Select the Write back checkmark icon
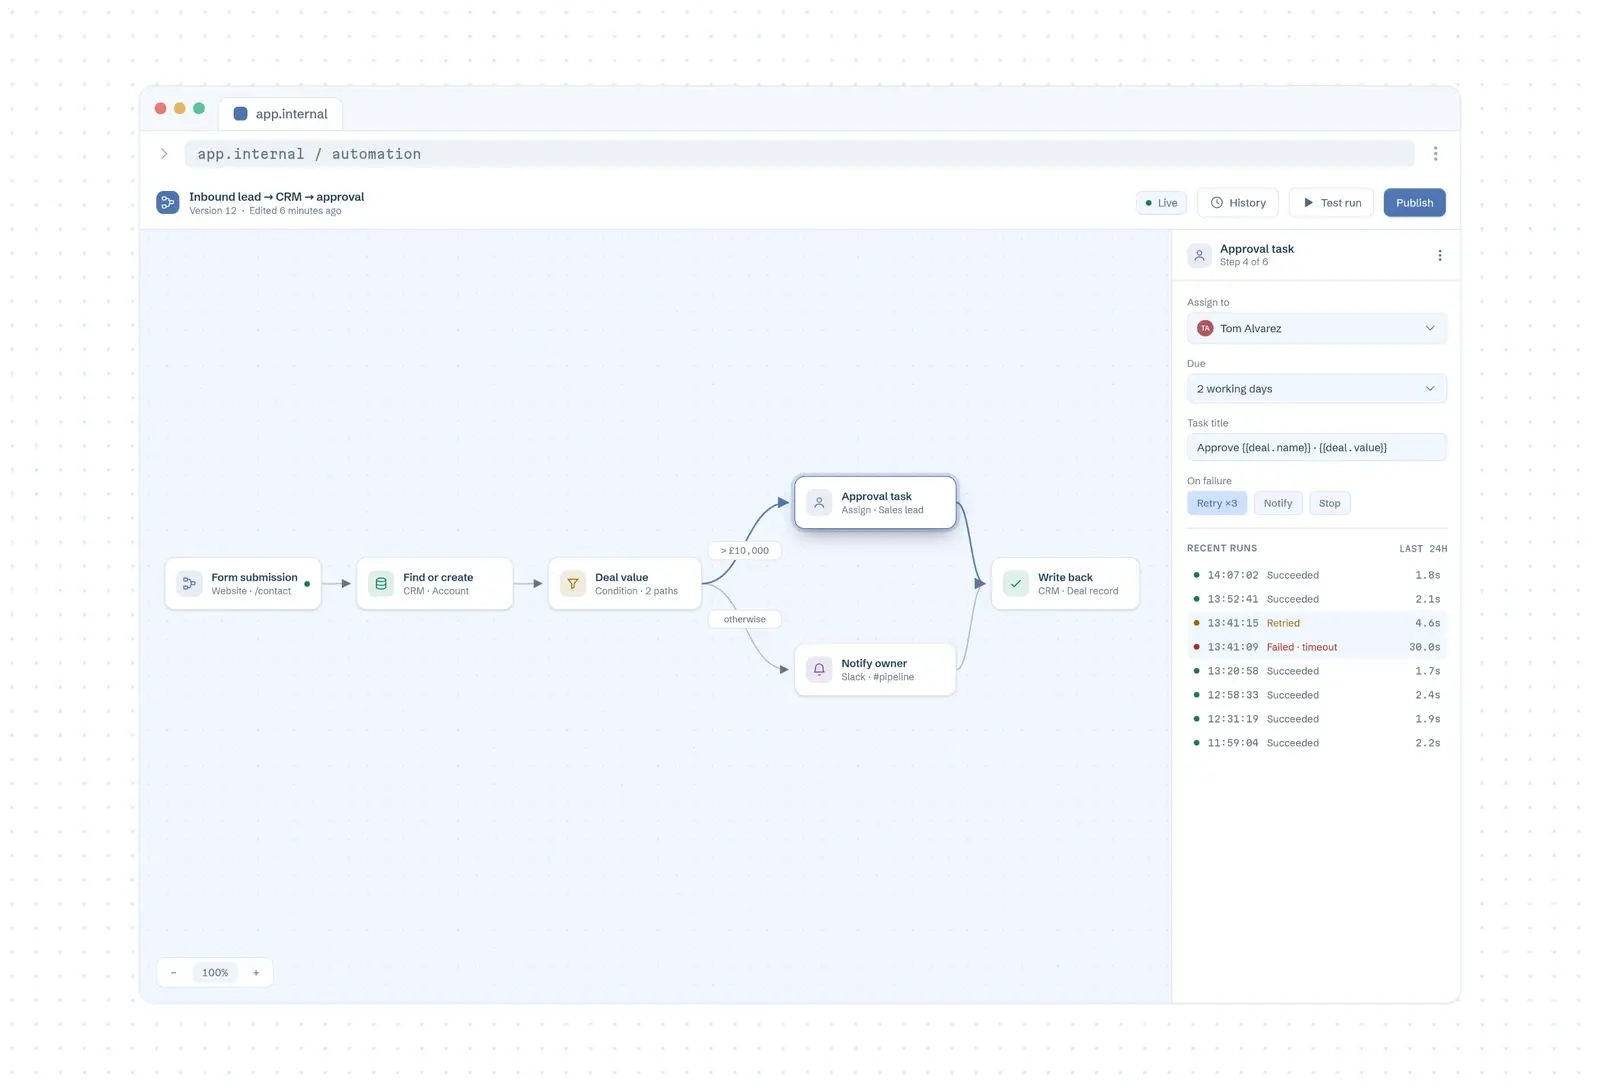1600x1088 pixels. click(1016, 583)
